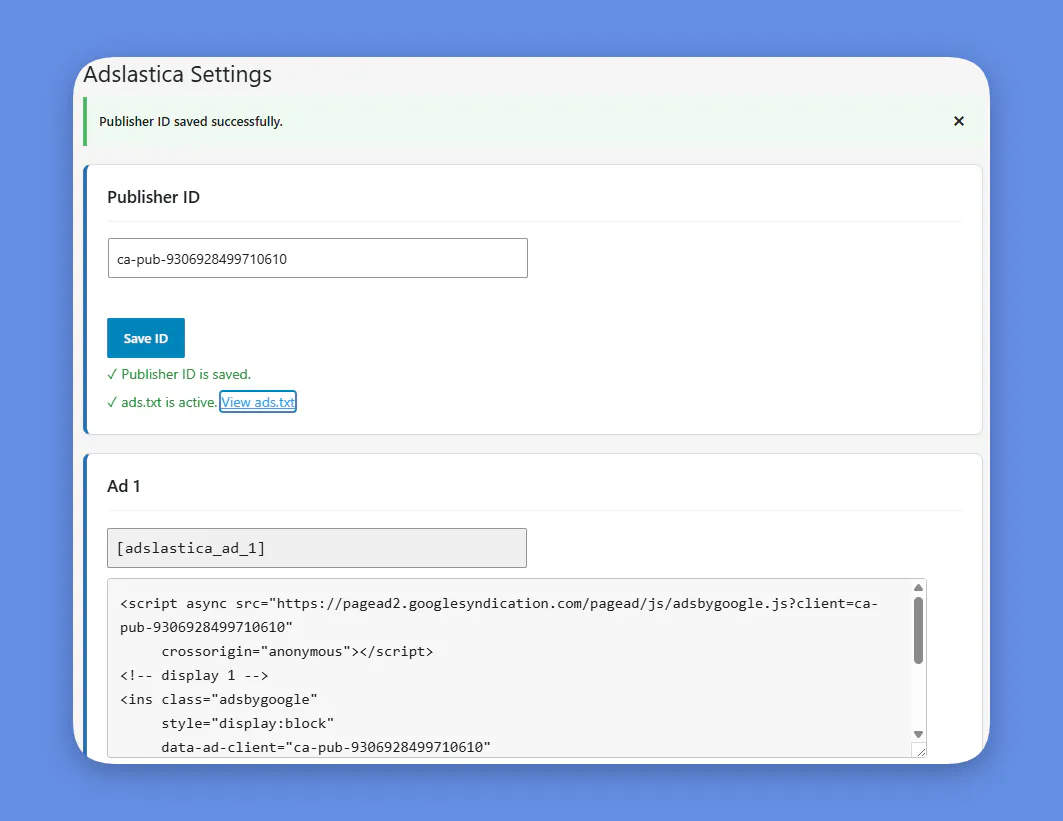1063x821 pixels.
Task: Click the Publisher ID input field
Action: point(317,258)
